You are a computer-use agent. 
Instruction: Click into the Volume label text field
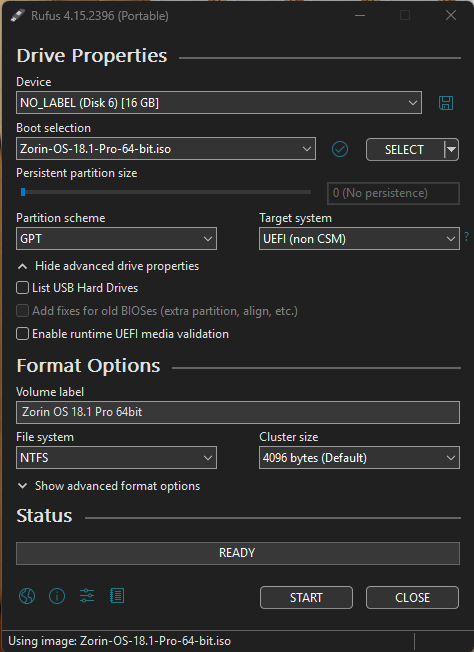pos(238,412)
